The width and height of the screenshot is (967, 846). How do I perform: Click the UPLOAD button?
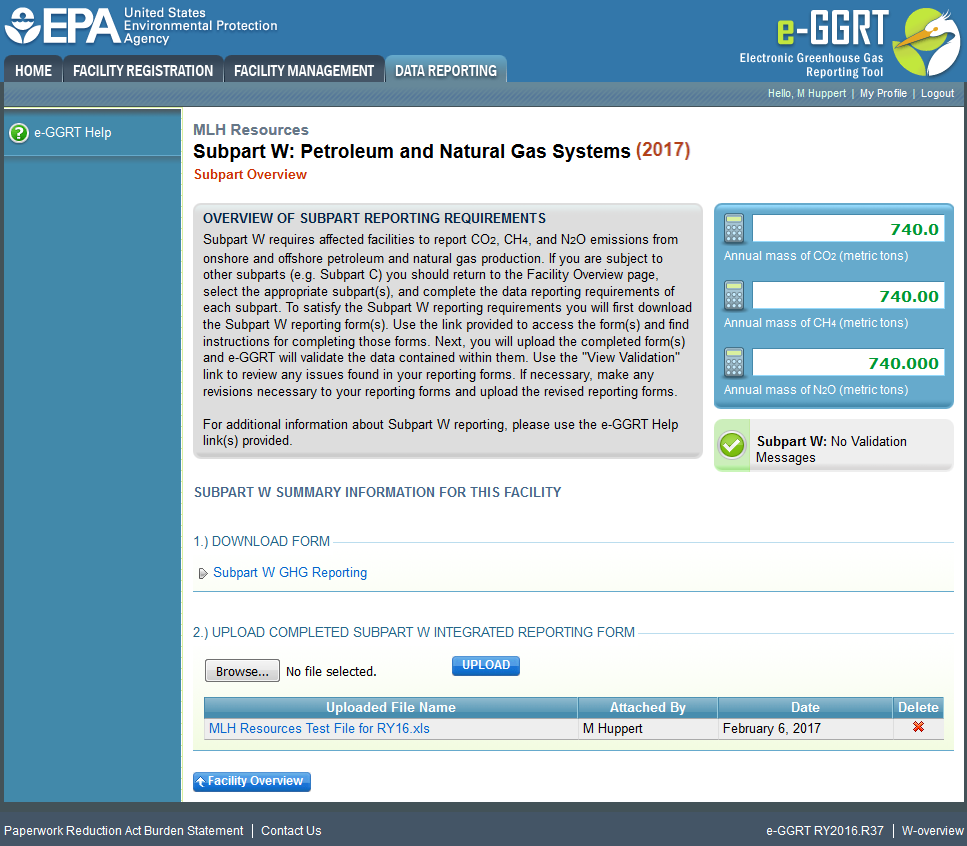(486, 665)
